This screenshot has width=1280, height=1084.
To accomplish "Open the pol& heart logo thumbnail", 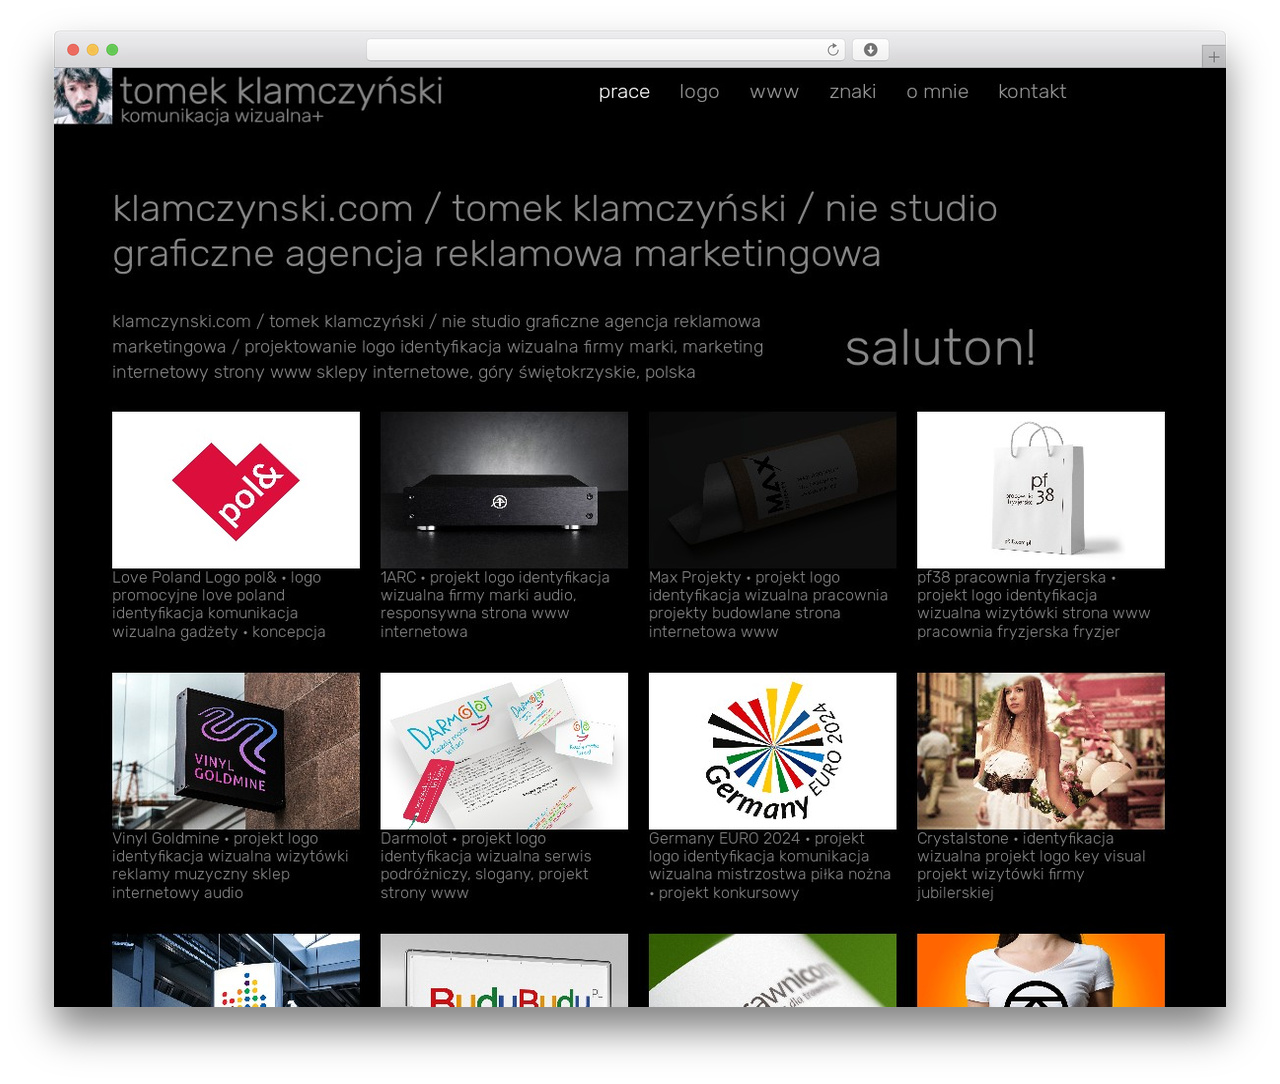I will coord(236,490).
